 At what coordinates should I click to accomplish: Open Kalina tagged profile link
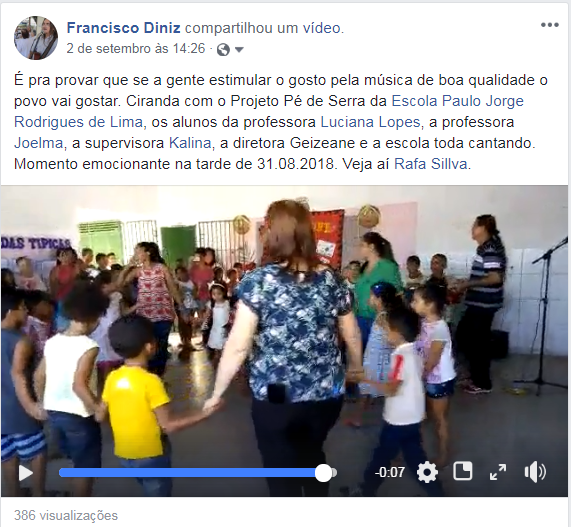190,143
